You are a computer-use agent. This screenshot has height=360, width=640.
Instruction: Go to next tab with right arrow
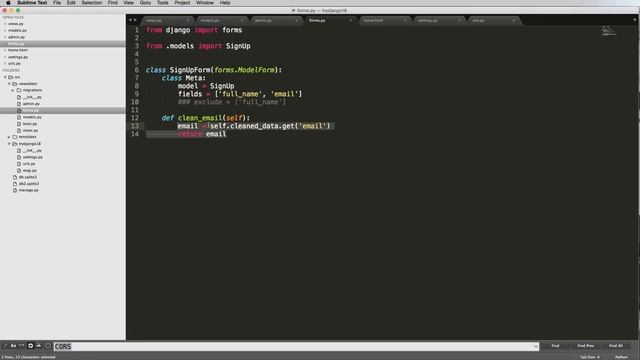[x=135, y=20]
